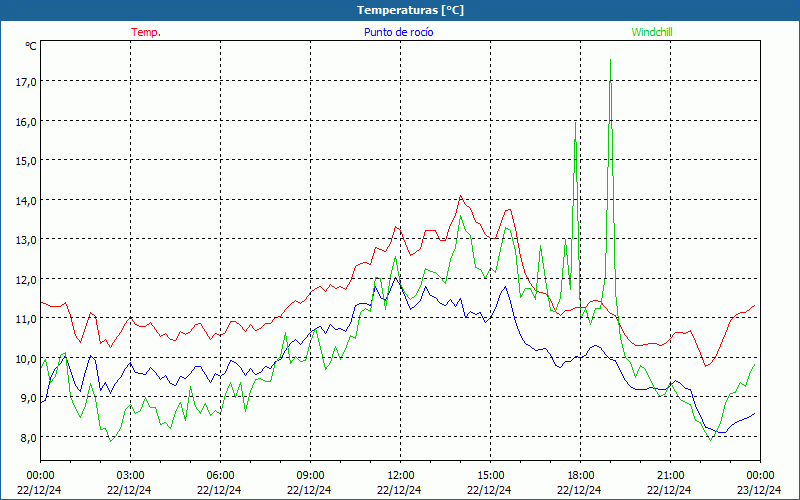Click the 18:00 time axis label
Viewport: 800px width, 500px height.
580,475
